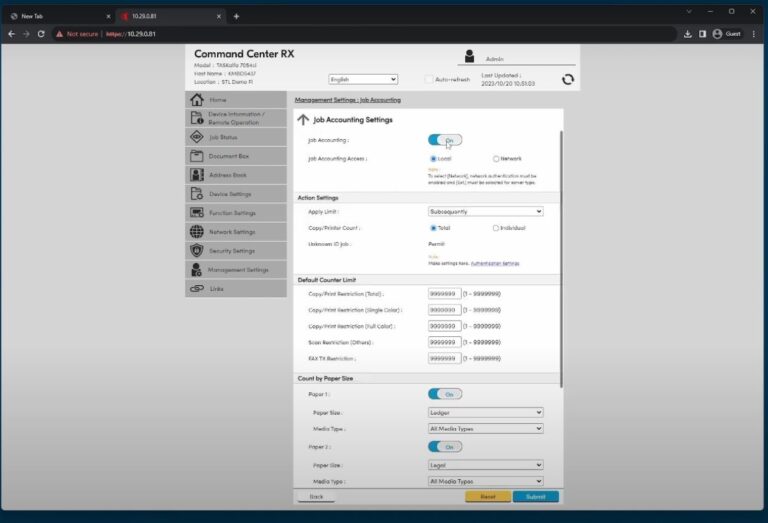Click the address bar URL
Viewport: 768px width, 523px height.
(x=131, y=34)
